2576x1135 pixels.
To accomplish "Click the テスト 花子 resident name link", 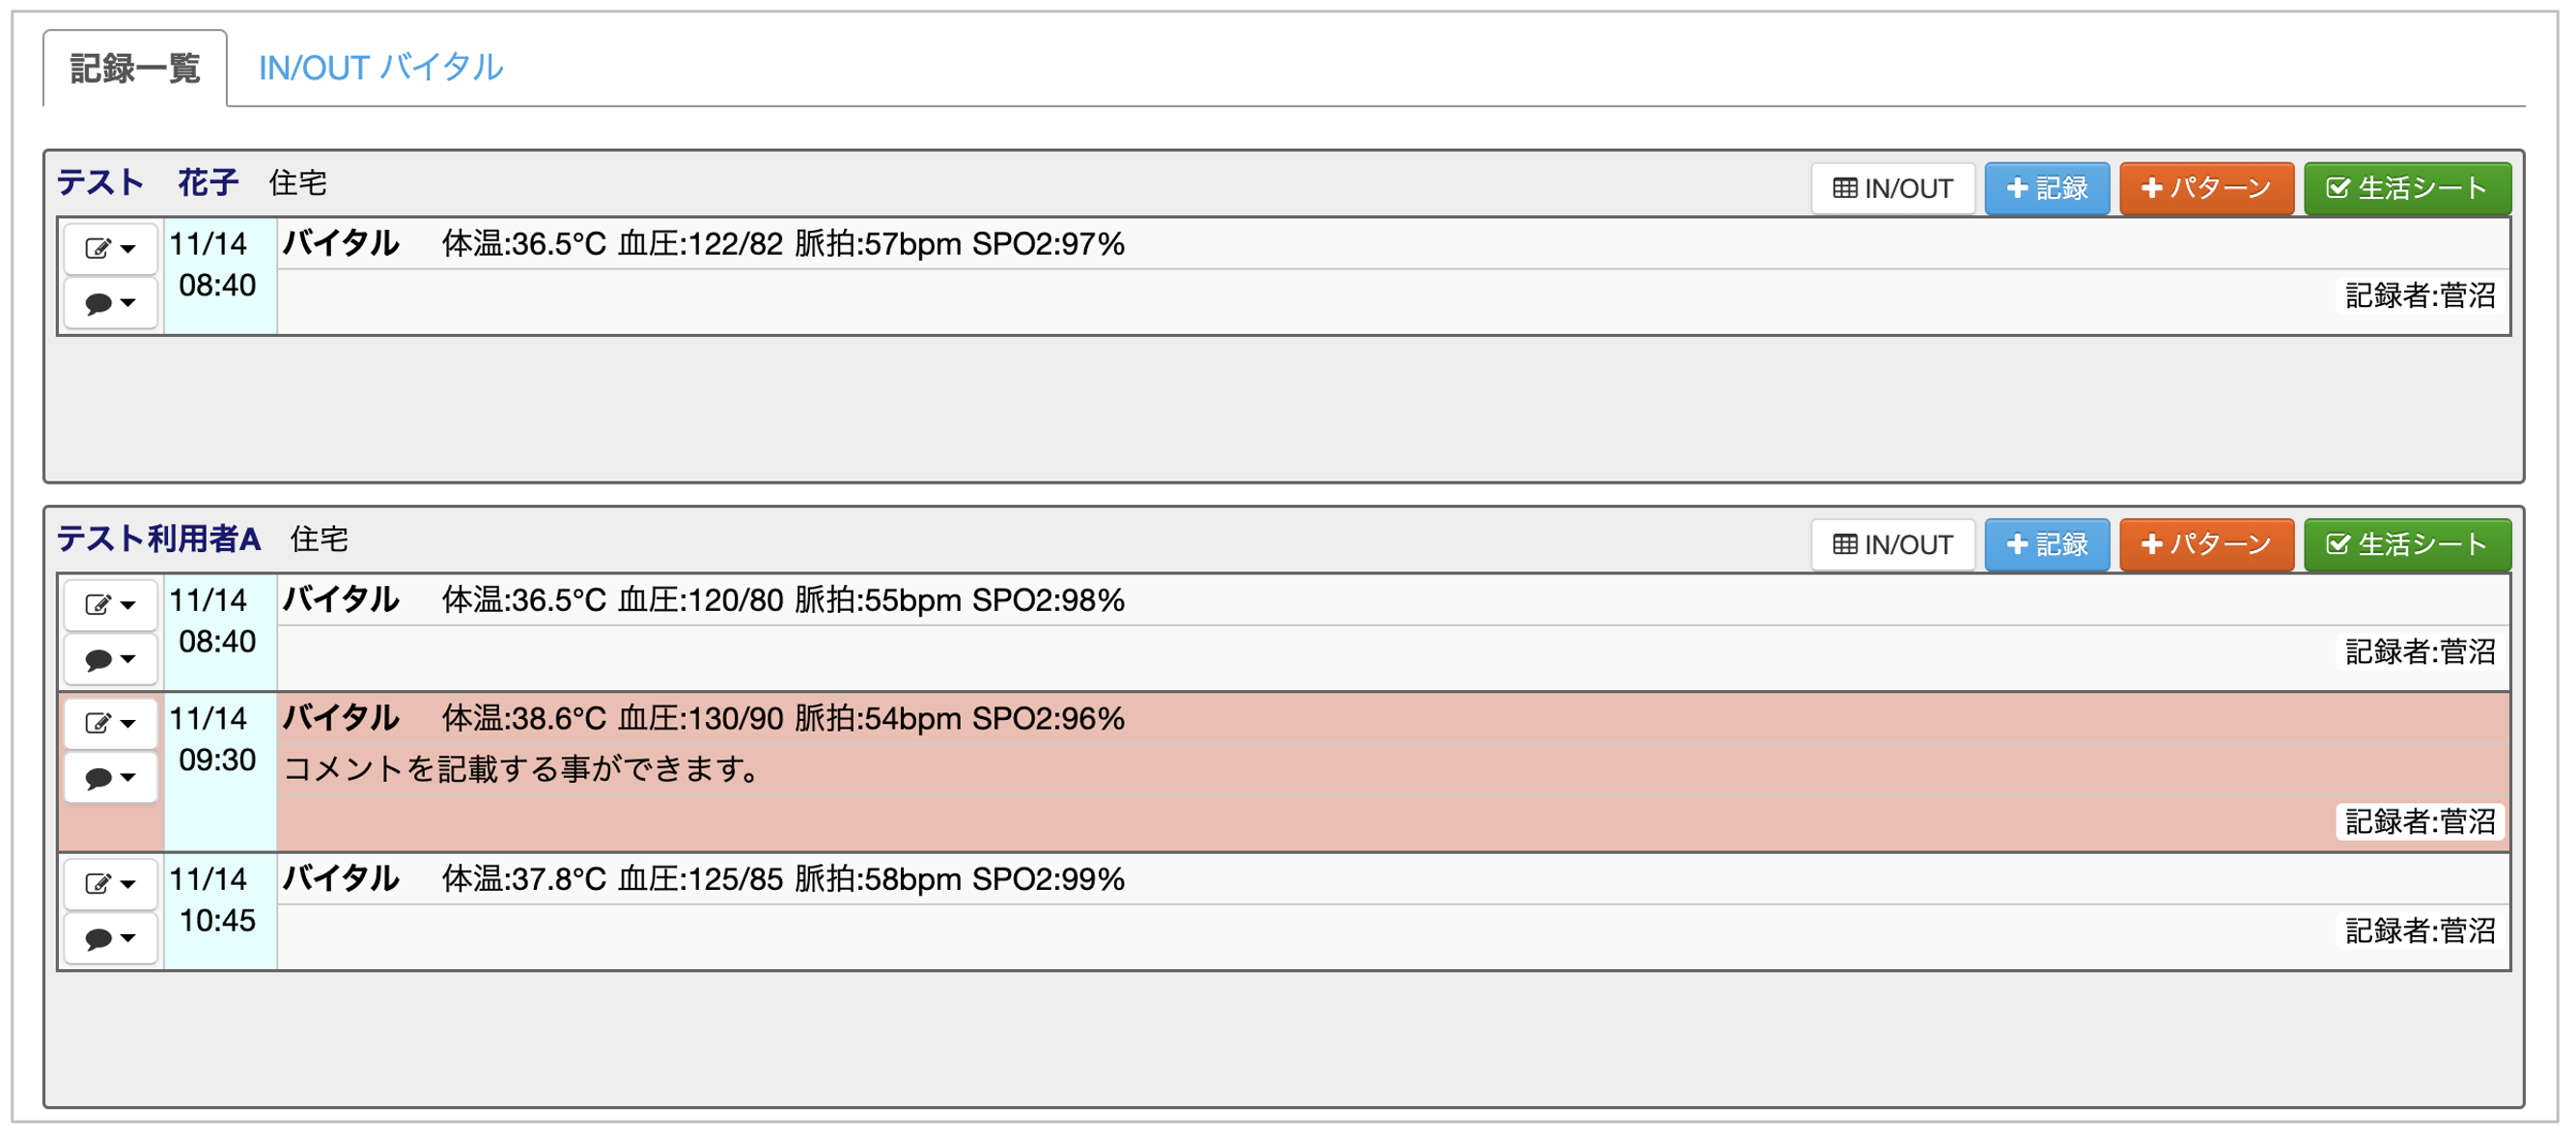I will pos(148,183).
